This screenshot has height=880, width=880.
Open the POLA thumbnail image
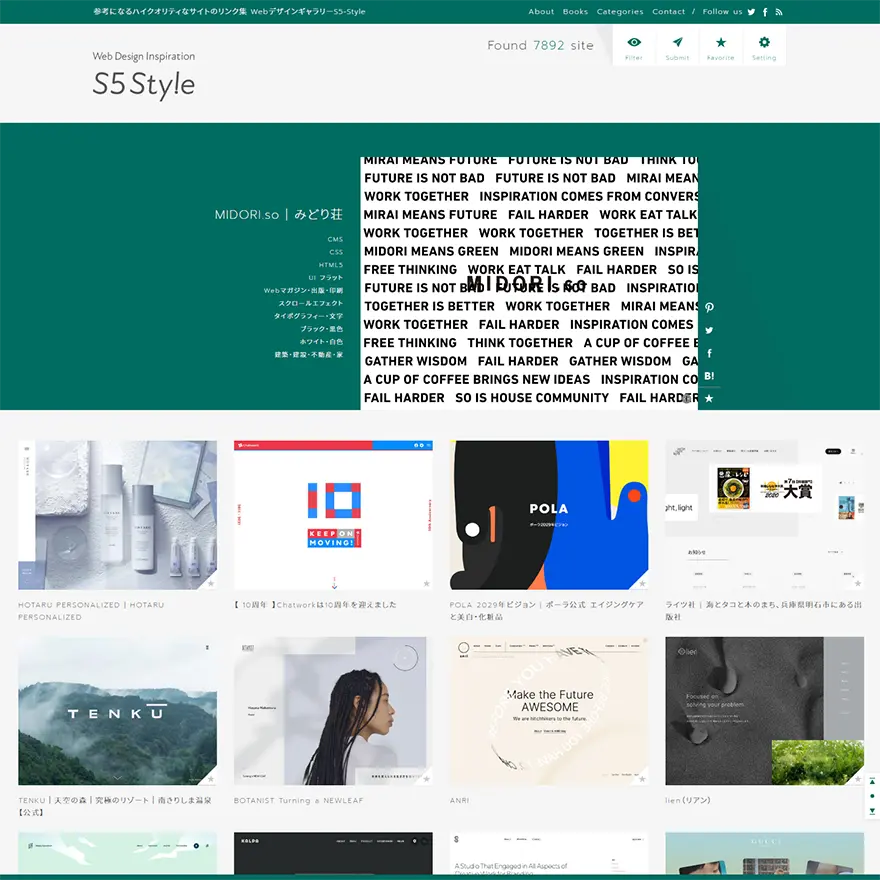point(549,515)
